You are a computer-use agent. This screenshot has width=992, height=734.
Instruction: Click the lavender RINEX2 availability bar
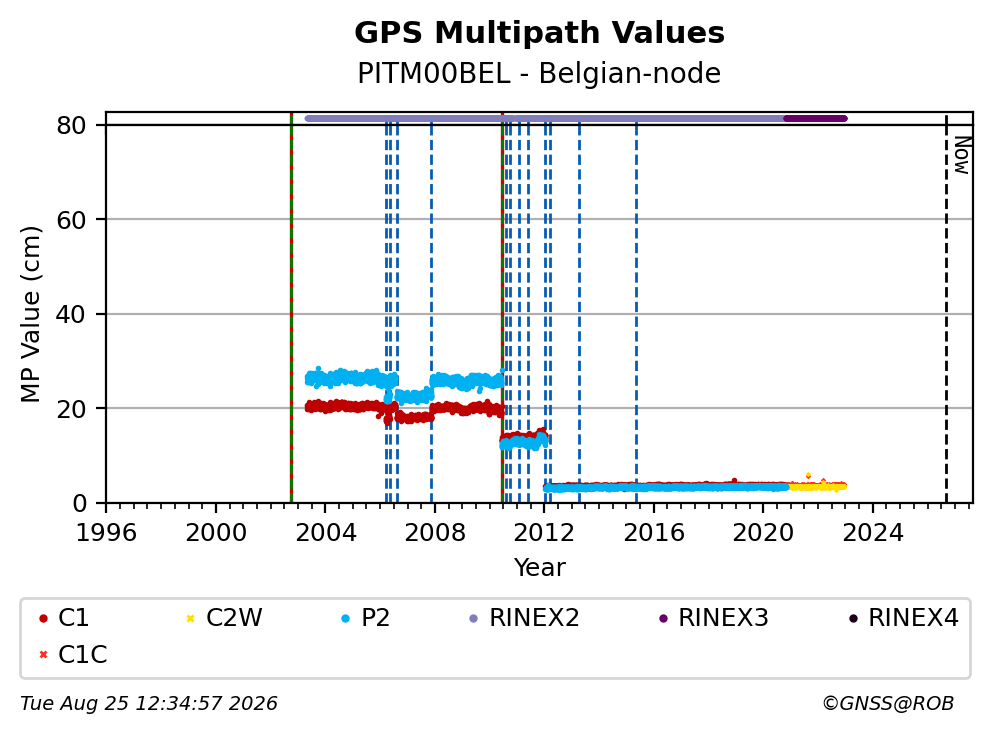click(544, 118)
